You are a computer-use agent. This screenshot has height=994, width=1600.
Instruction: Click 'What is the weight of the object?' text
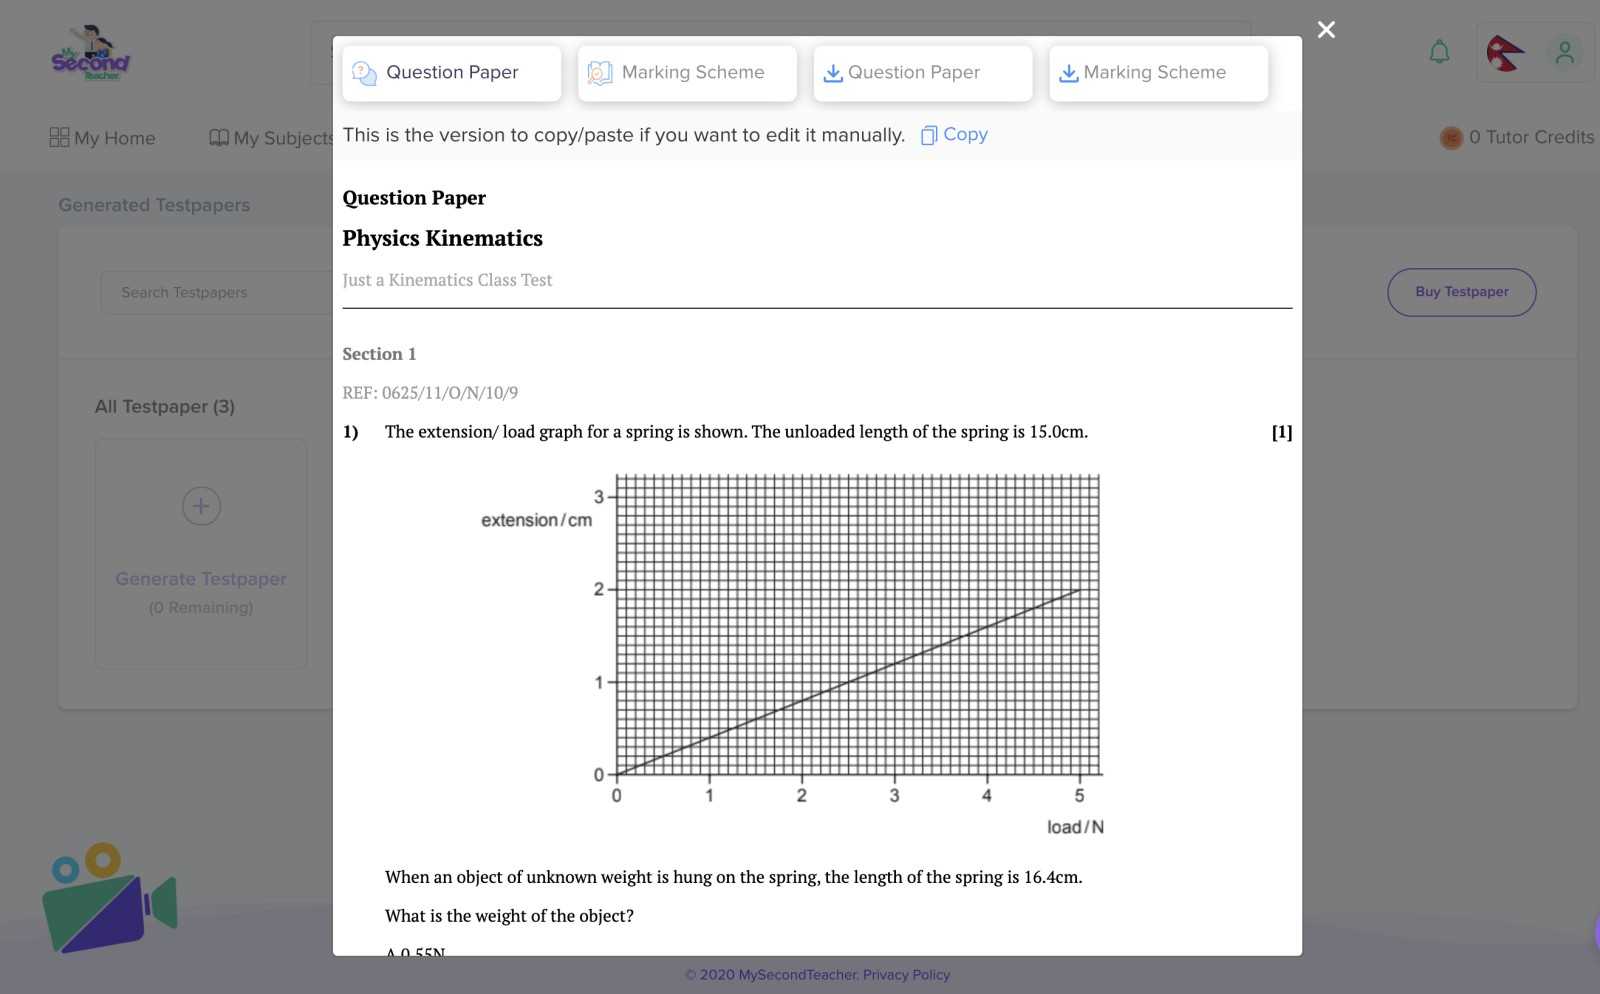coord(509,916)
